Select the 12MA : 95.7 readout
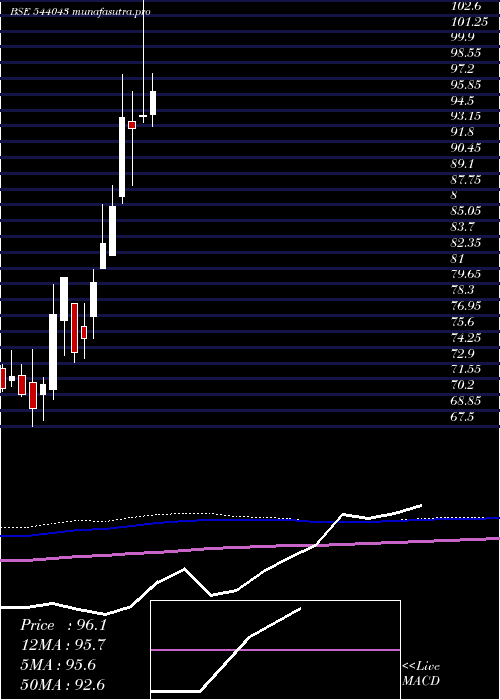The image size is (500, 700). point(63,645)
